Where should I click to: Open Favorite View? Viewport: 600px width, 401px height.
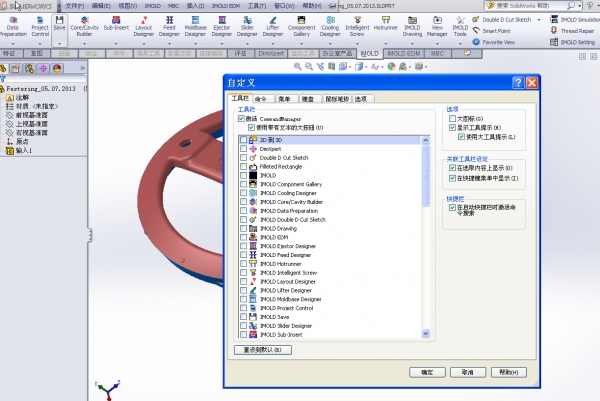(x=494, y=42)
